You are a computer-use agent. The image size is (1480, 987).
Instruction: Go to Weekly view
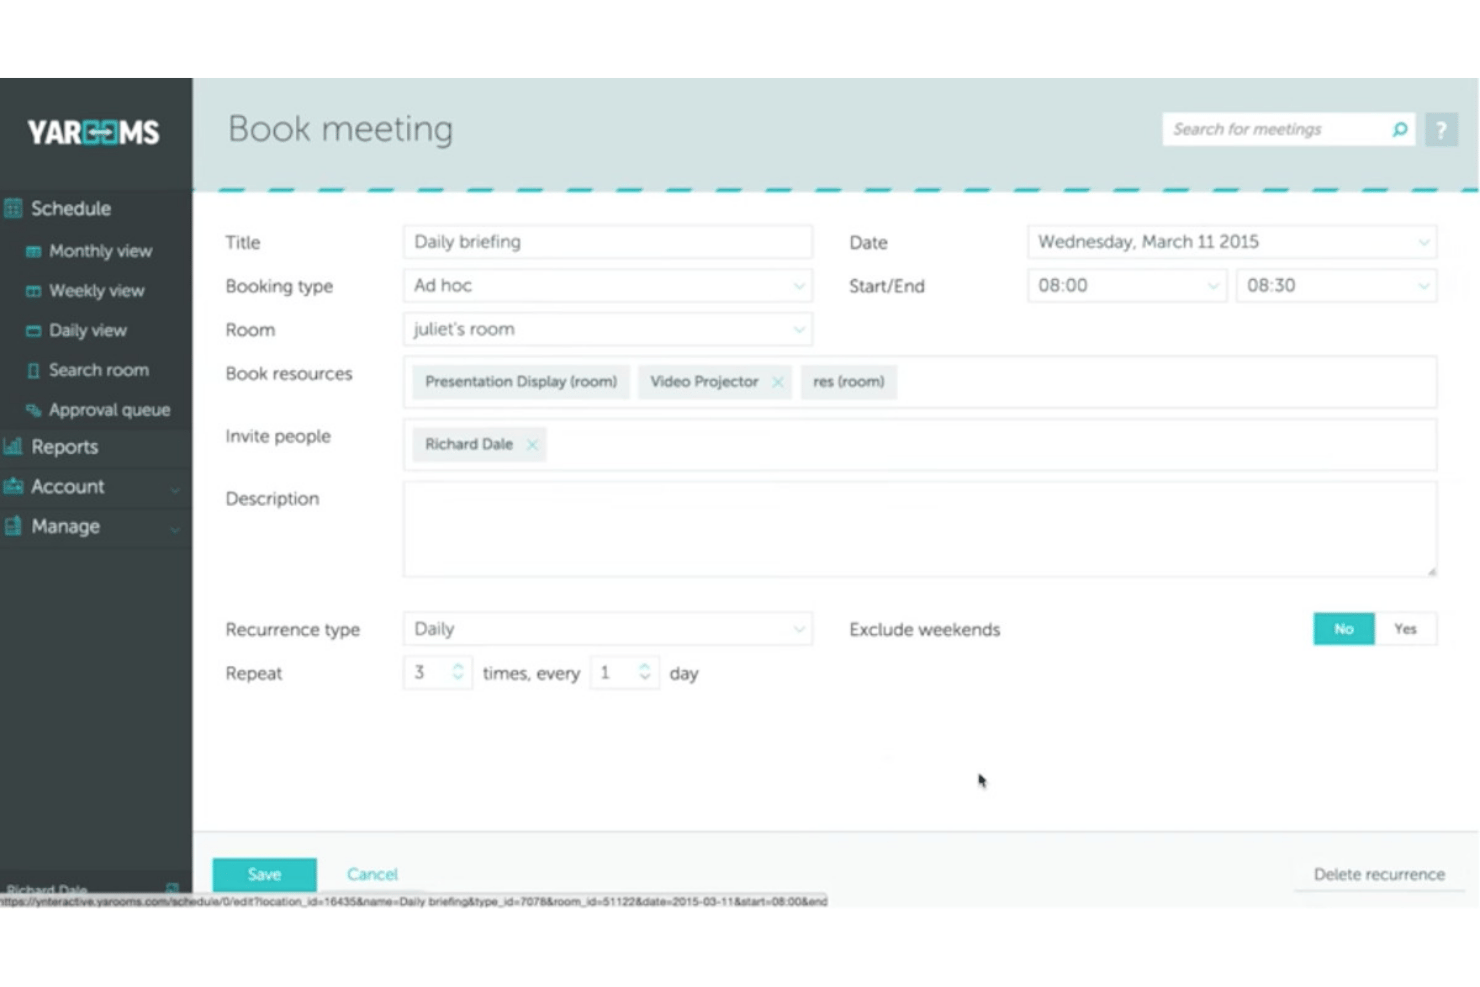pos(96,291)
